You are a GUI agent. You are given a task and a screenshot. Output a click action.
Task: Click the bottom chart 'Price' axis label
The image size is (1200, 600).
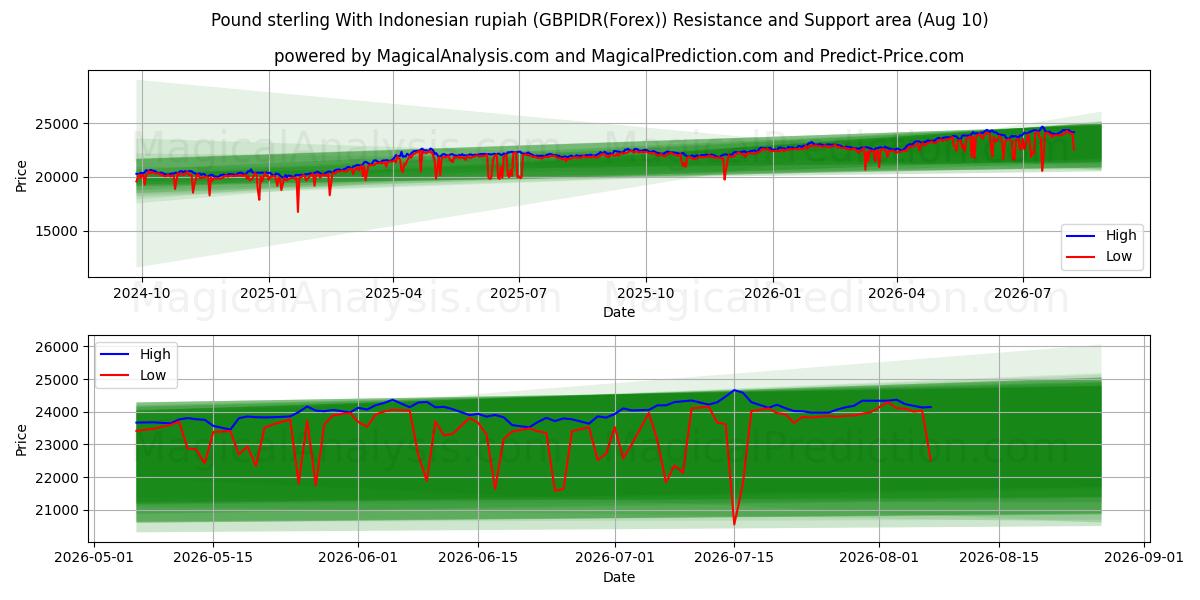coord(22,438)
